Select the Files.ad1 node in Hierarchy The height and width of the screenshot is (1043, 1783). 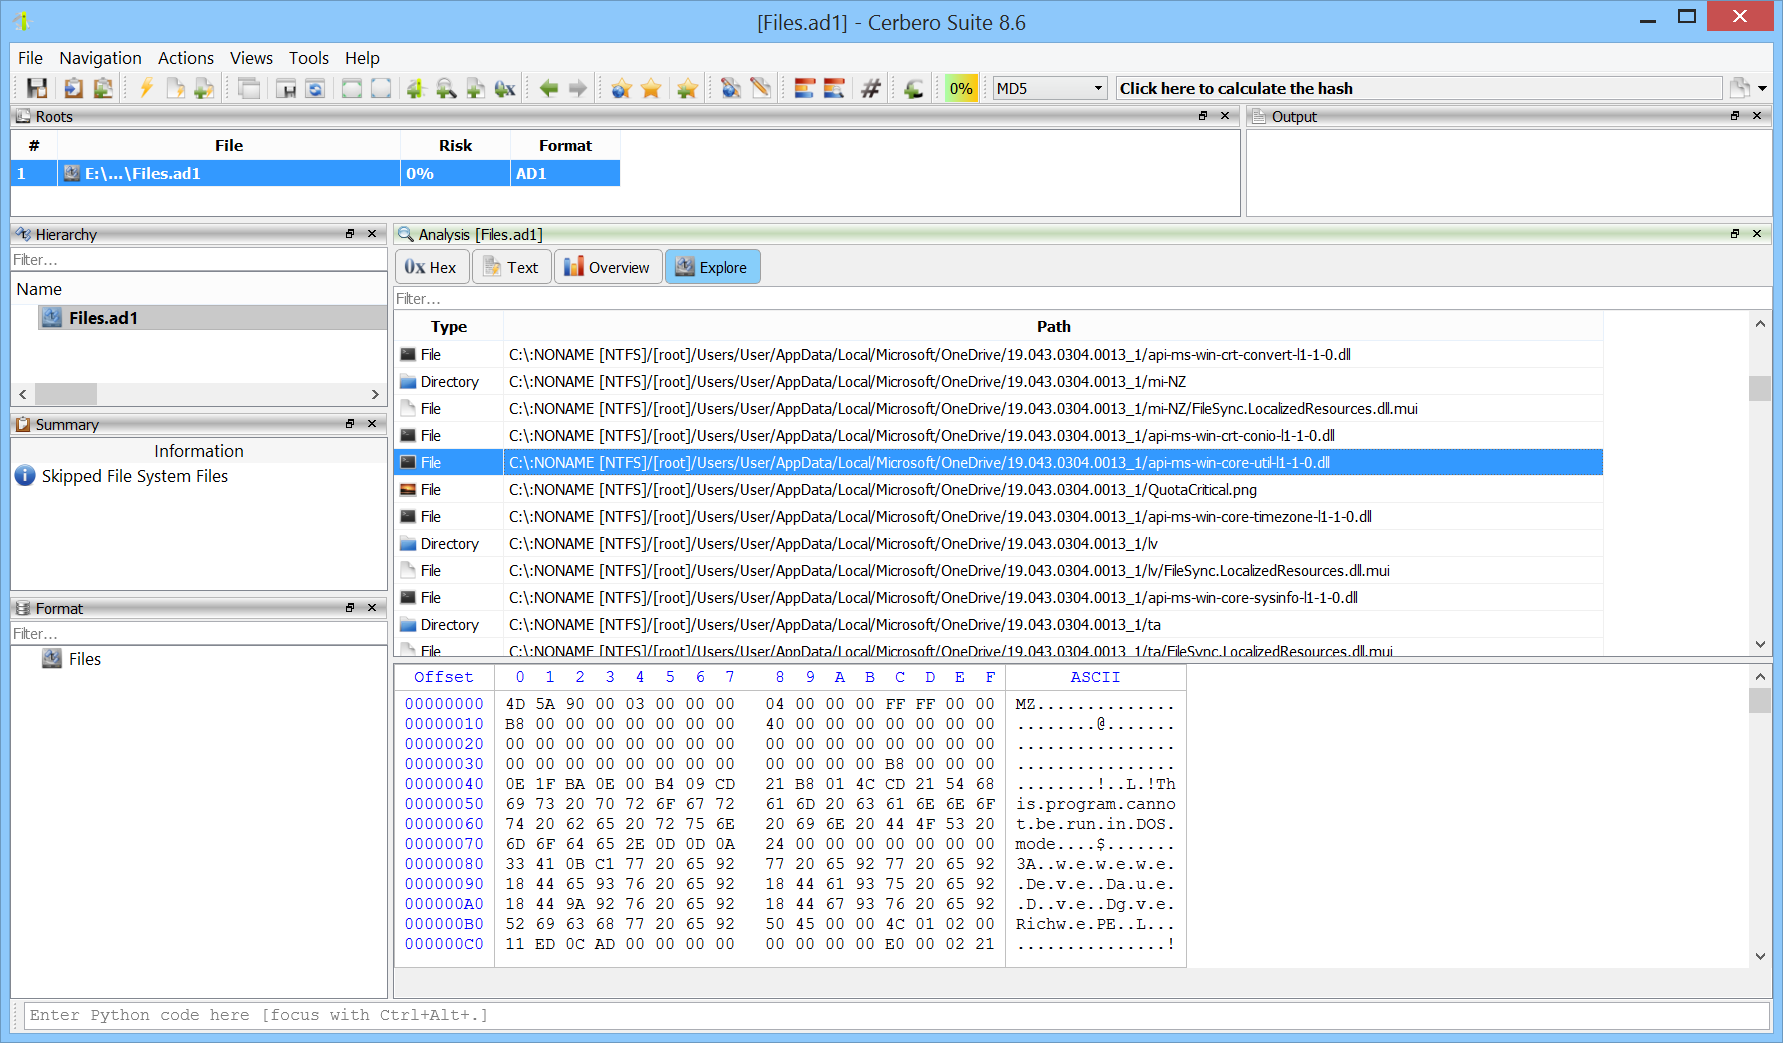pyautogui.click(x=103, y=318)
